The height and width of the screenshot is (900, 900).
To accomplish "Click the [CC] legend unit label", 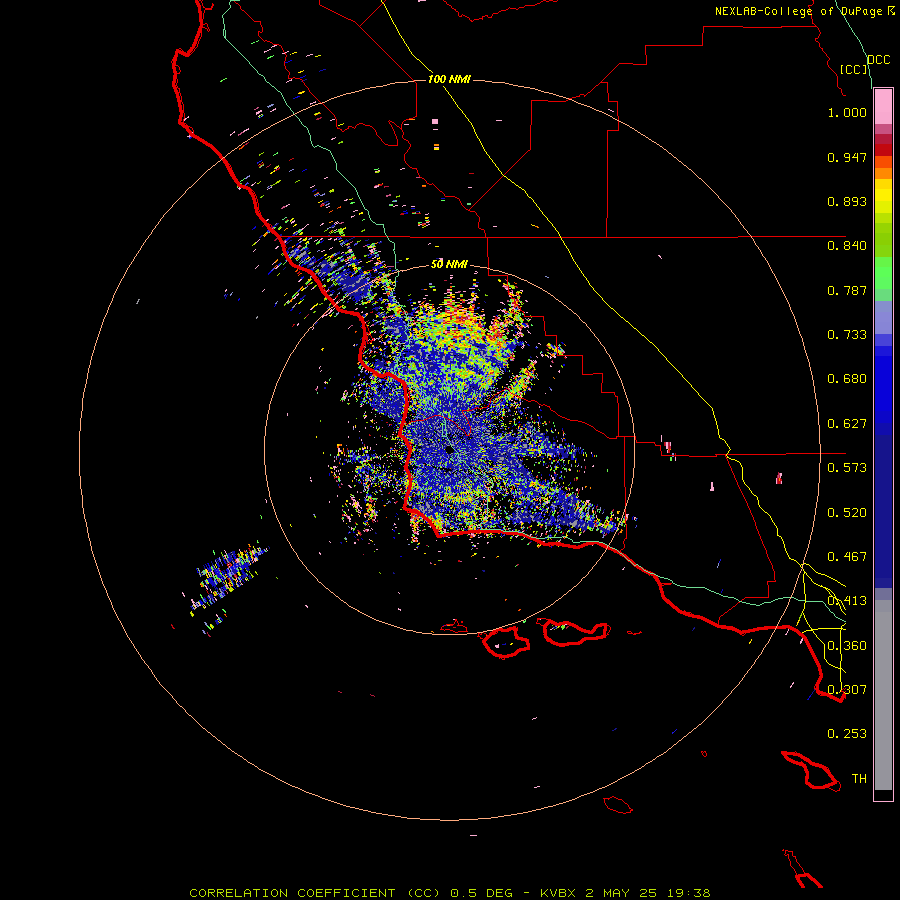I will point(854,69).
